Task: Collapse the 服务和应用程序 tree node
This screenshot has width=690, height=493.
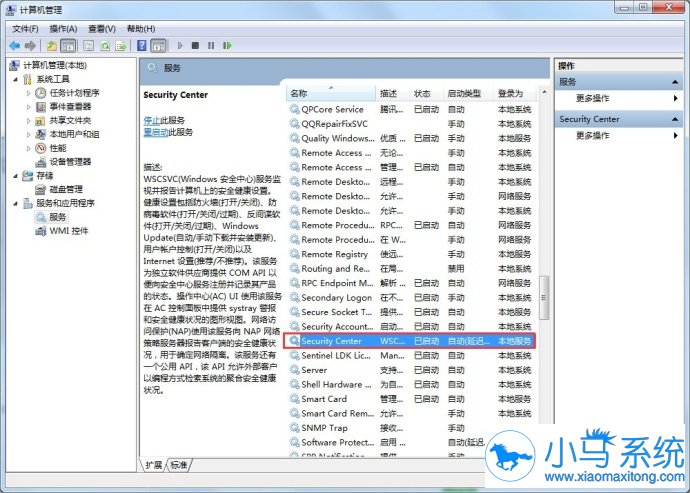Action: pyautogui.click(x=16, y=203)
